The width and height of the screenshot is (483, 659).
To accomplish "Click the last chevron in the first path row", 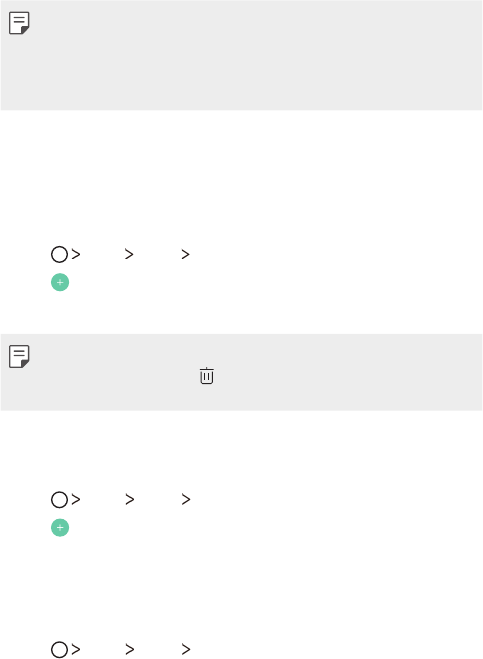I will 185,254.
